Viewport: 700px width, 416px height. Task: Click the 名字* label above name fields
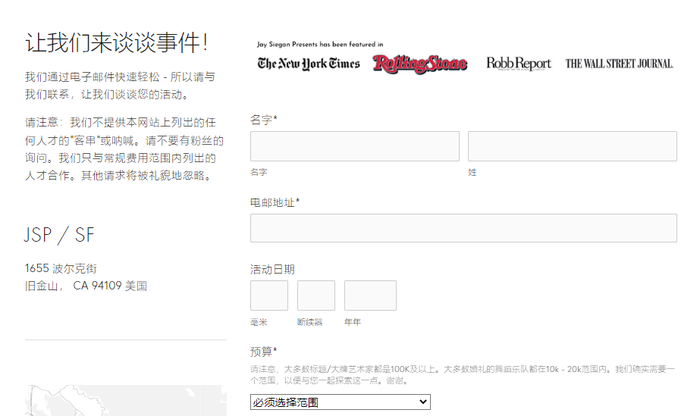(264, 120)
